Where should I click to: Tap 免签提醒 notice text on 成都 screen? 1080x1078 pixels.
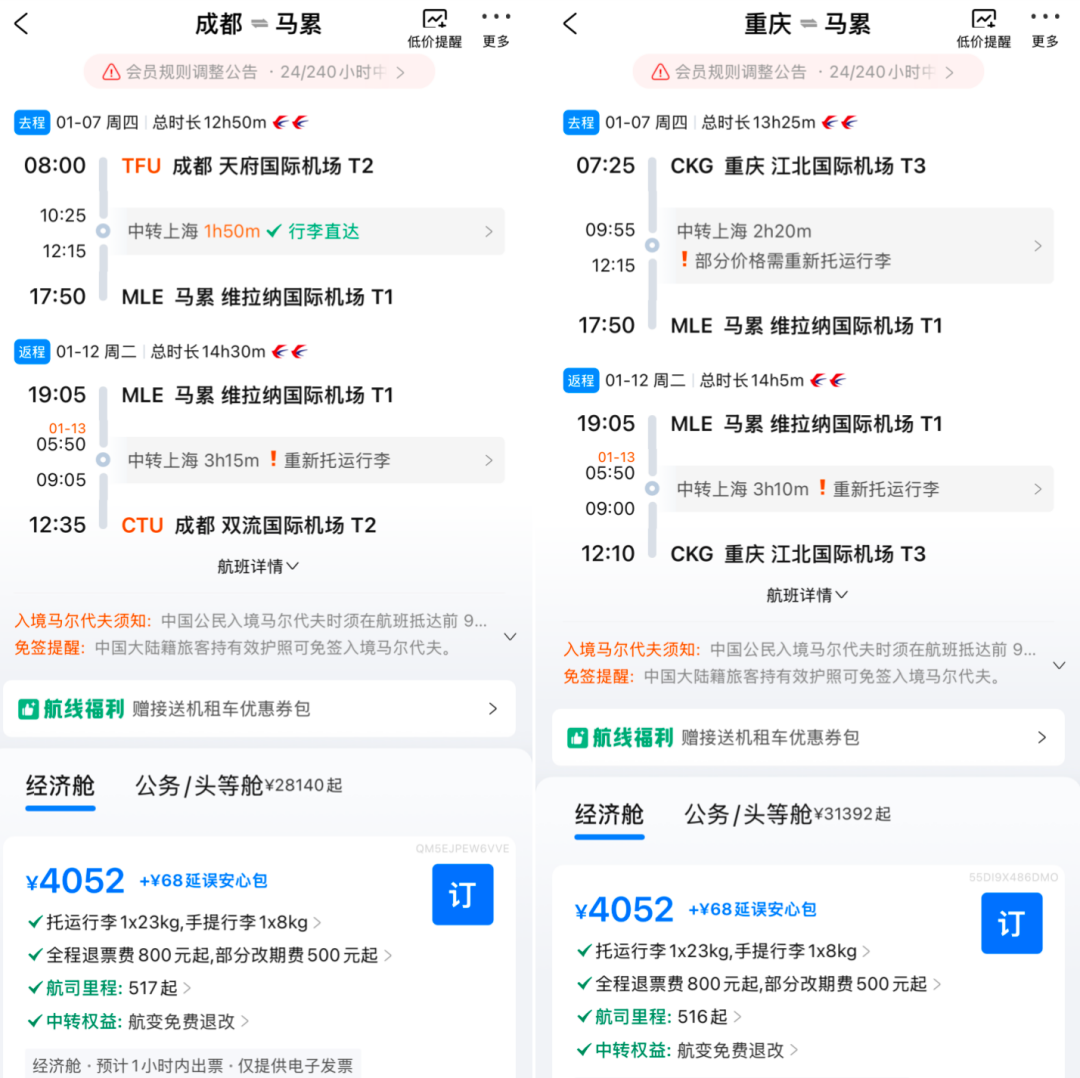233,648
